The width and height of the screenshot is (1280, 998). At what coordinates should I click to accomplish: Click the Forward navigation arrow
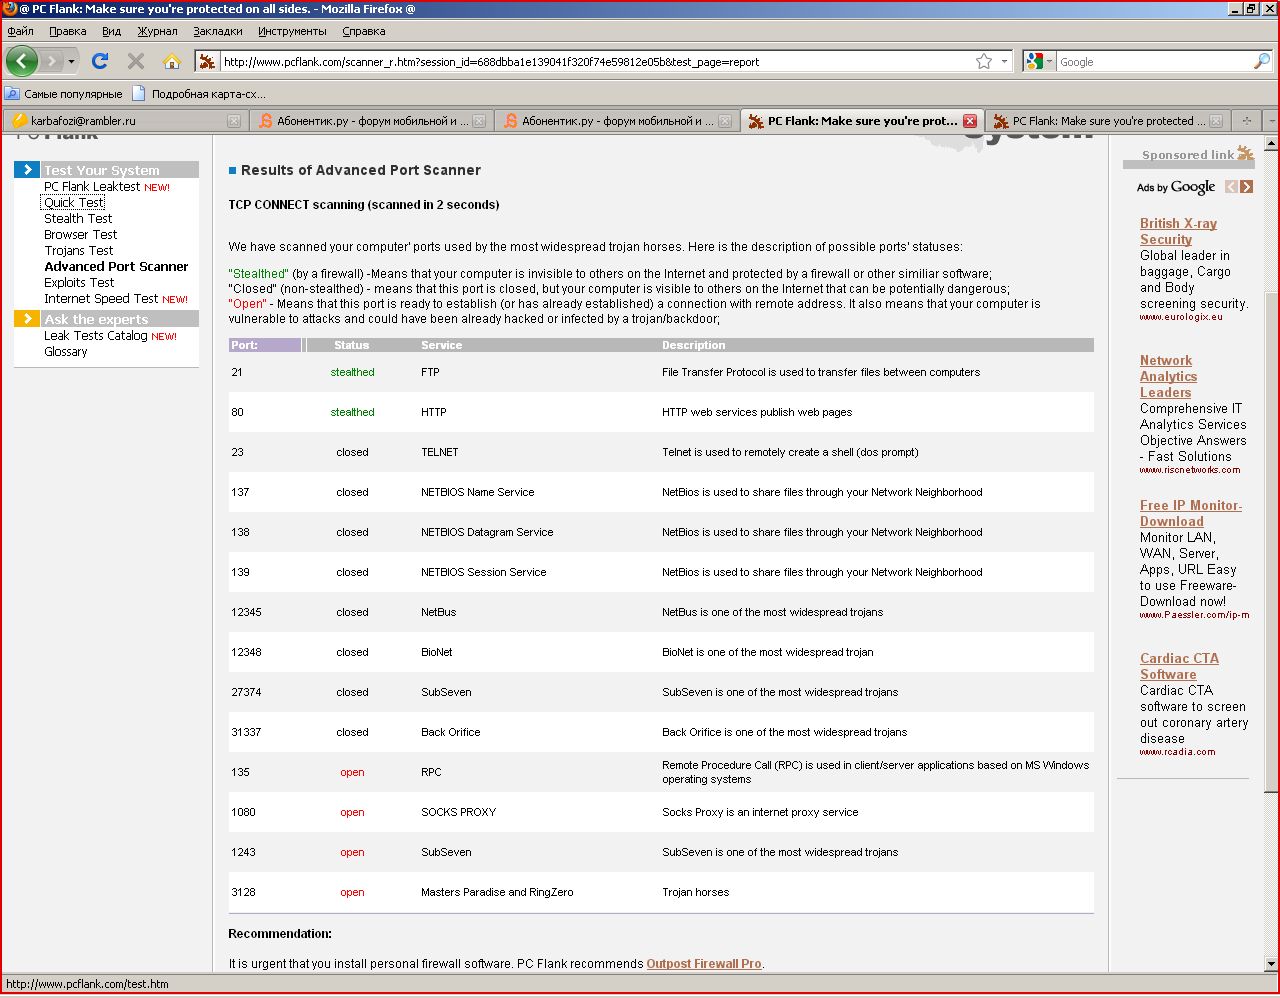point(51,61)
